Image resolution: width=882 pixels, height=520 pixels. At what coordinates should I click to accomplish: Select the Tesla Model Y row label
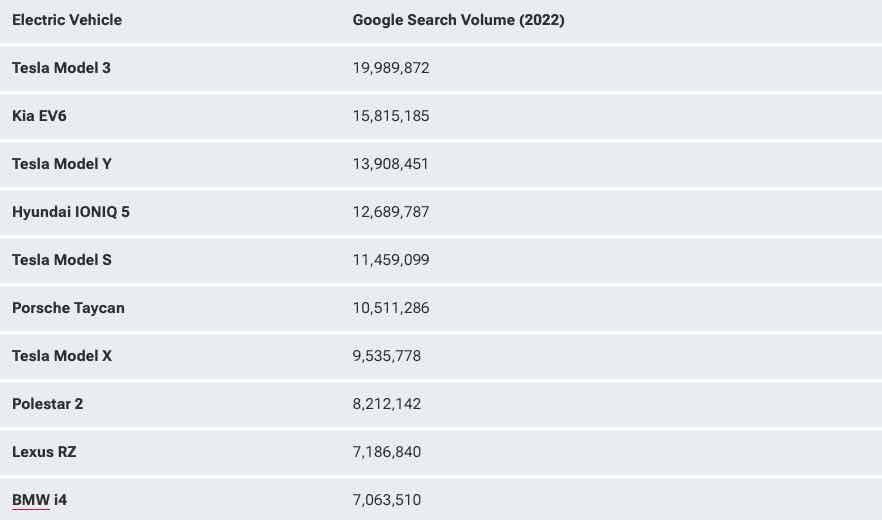pyautogui.click(x=62, y=164)
